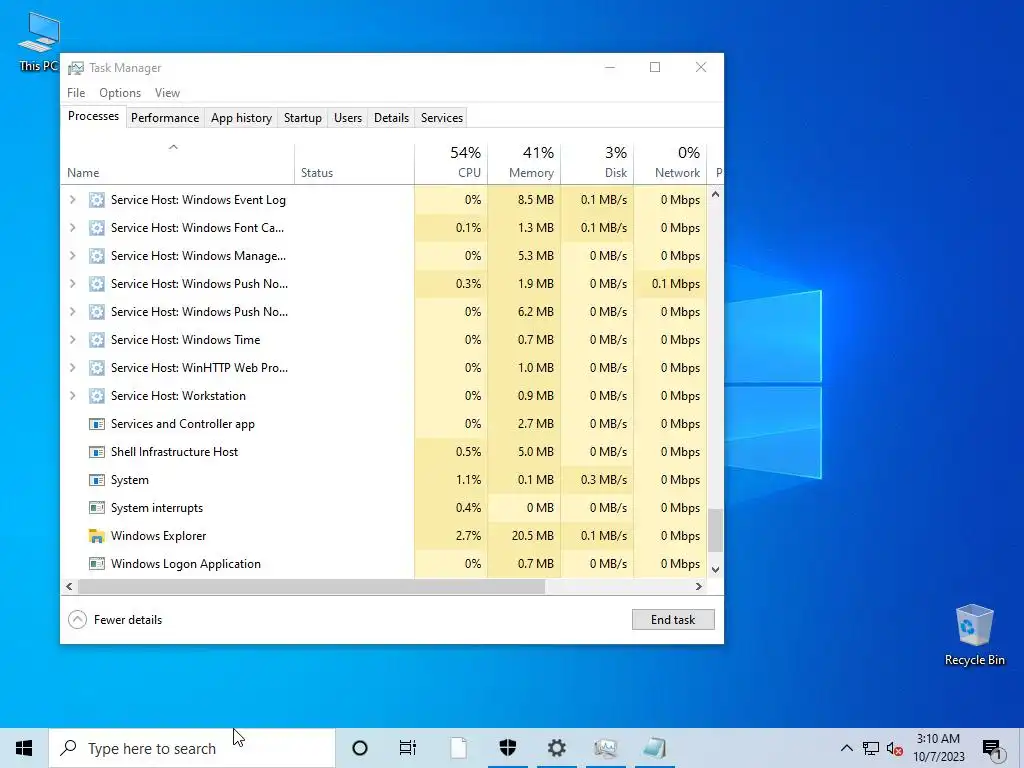This screenshot has width=1024, height=768.
Task: Click the Service Host: Windows Font Cache gear icon
Action: [97, 228]
